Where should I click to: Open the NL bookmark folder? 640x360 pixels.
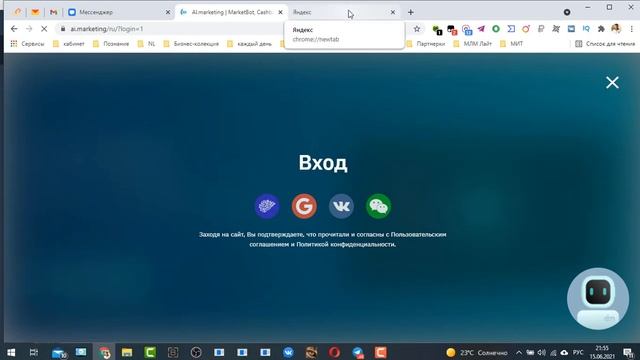tap(146, 44)
